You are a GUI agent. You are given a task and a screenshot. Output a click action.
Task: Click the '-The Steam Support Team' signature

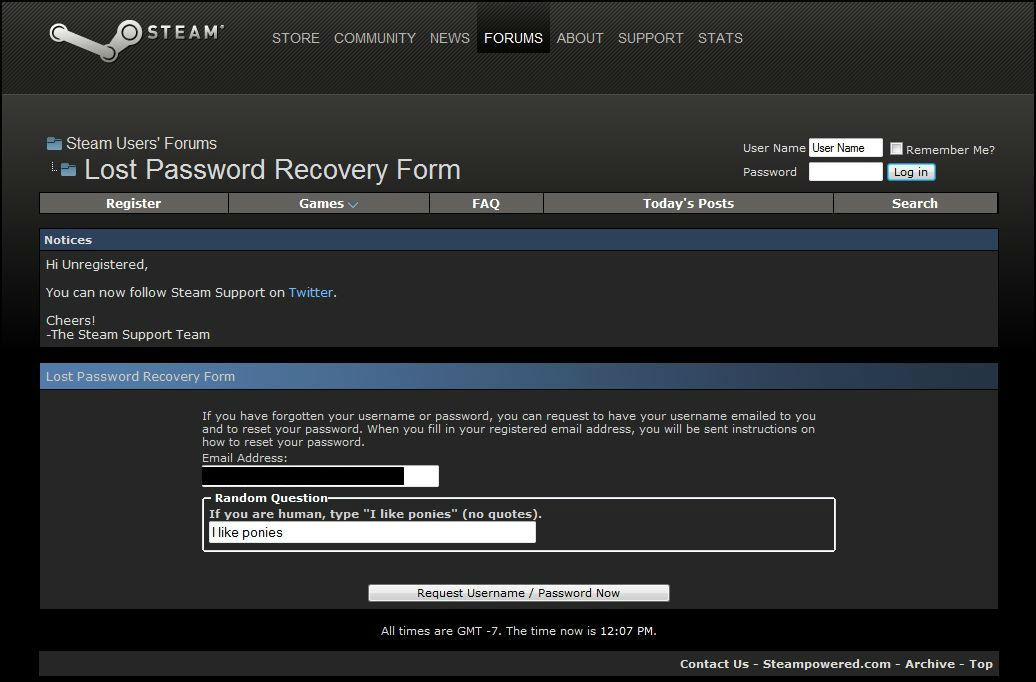point(128,334)
